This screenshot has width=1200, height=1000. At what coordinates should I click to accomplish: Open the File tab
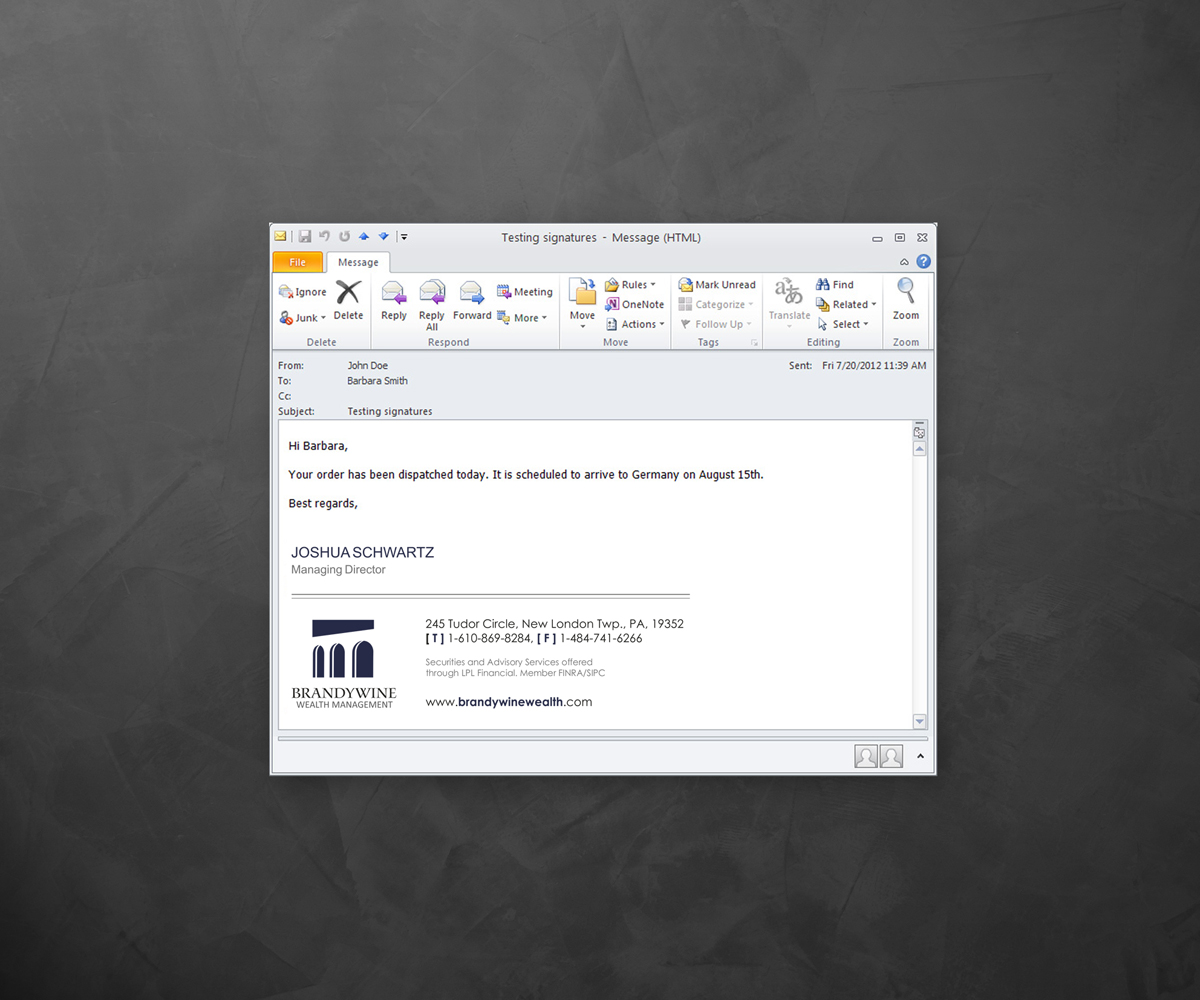(x=298, y=262)
